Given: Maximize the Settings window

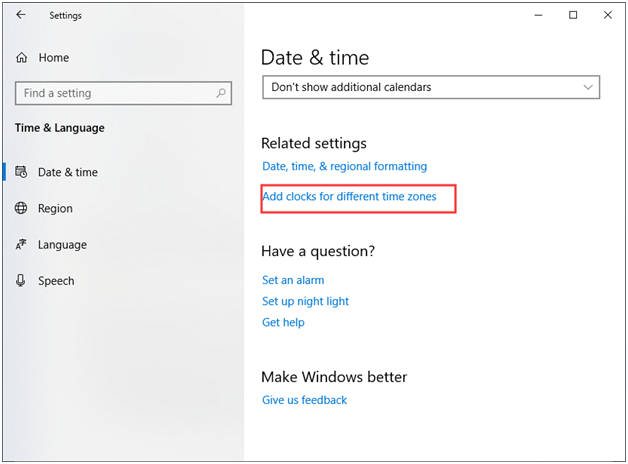Looking at the screenshot, I should (573, 16).
